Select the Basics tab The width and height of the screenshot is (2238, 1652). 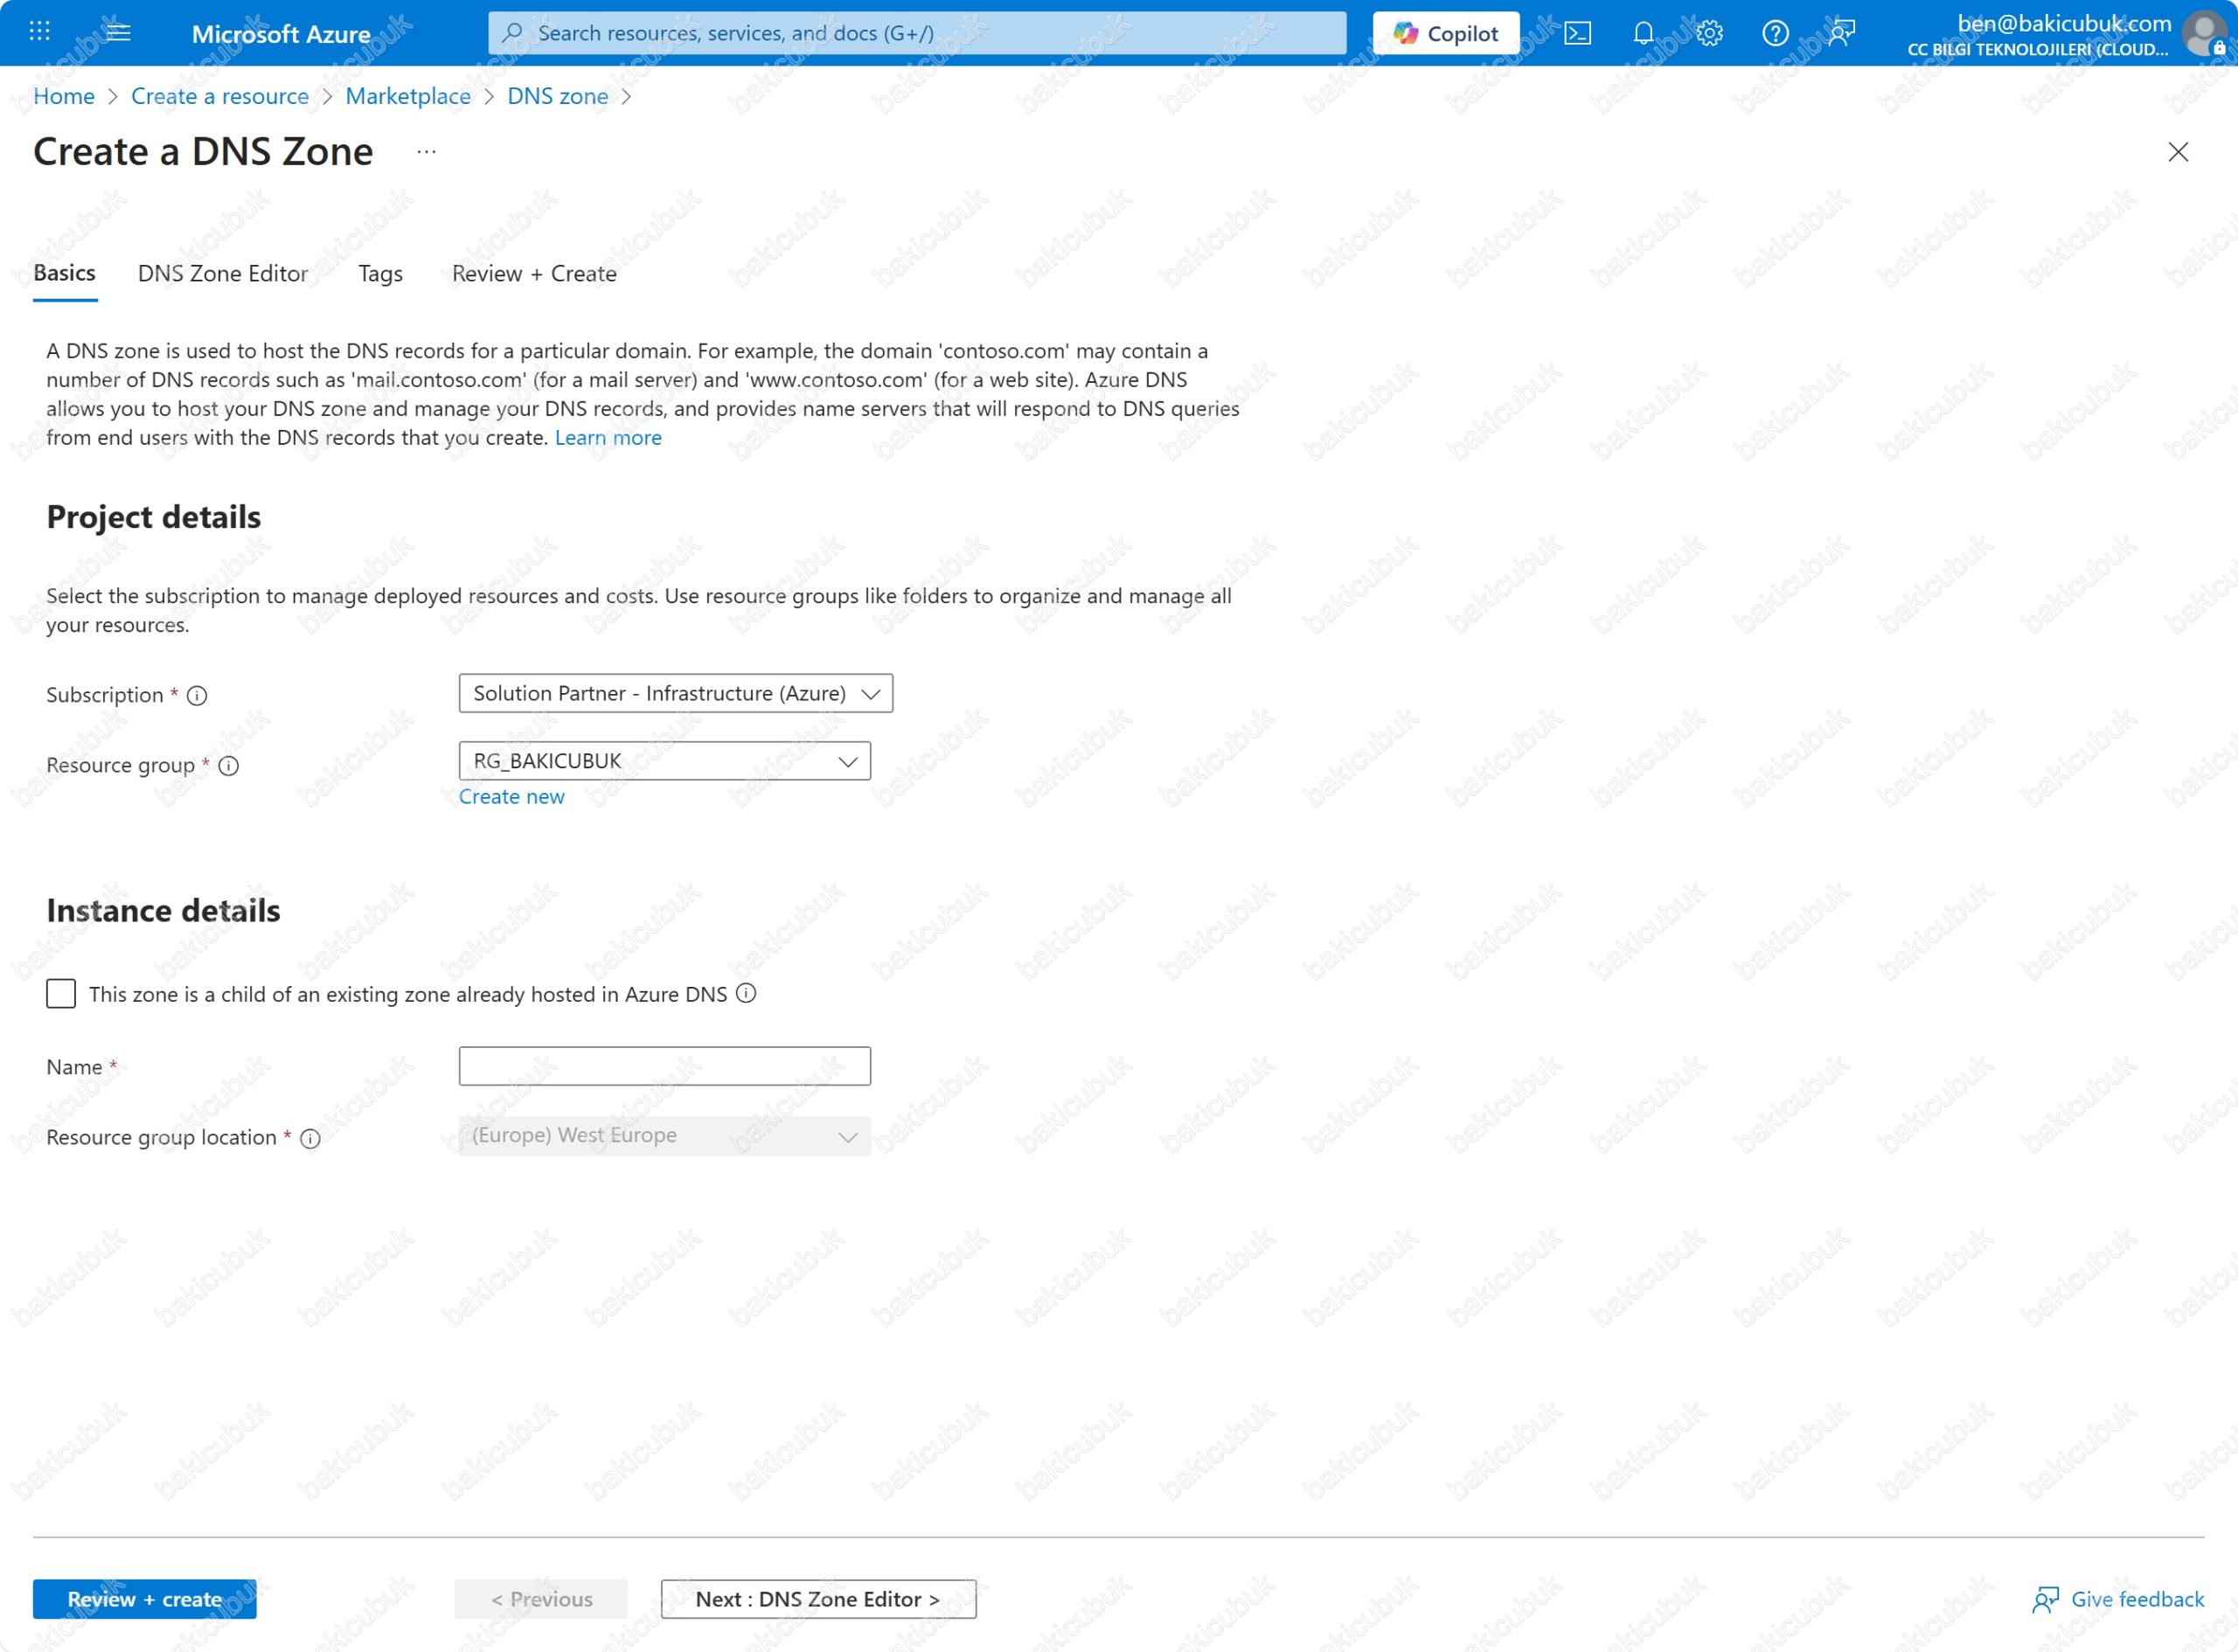64,273
